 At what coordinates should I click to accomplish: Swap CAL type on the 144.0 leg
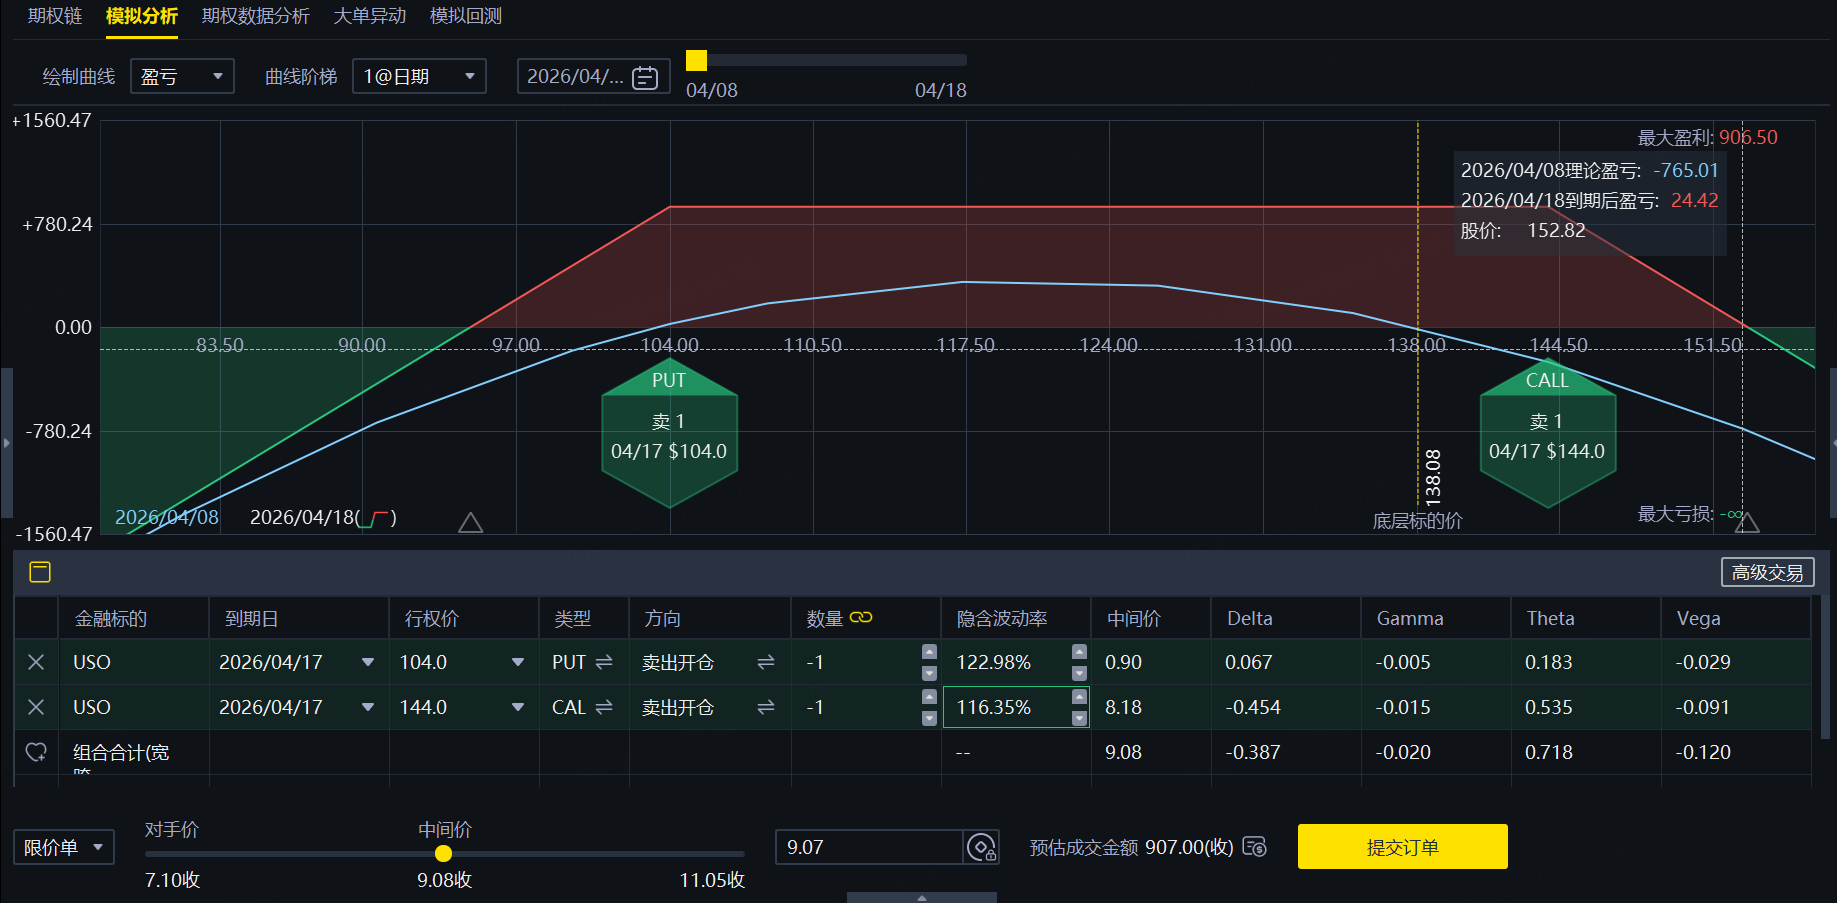[x=604, y=707]
